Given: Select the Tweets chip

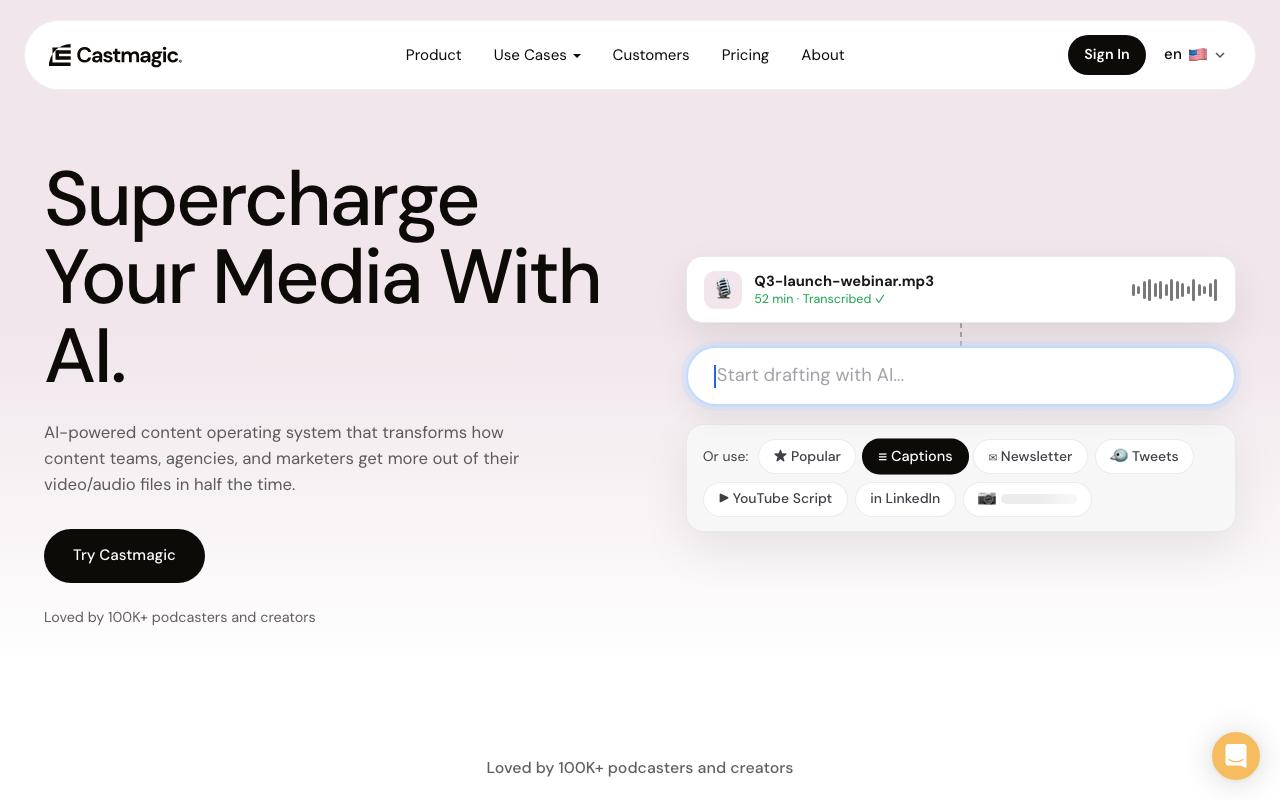Looking at the screenshot, I should coord(1144,457).
